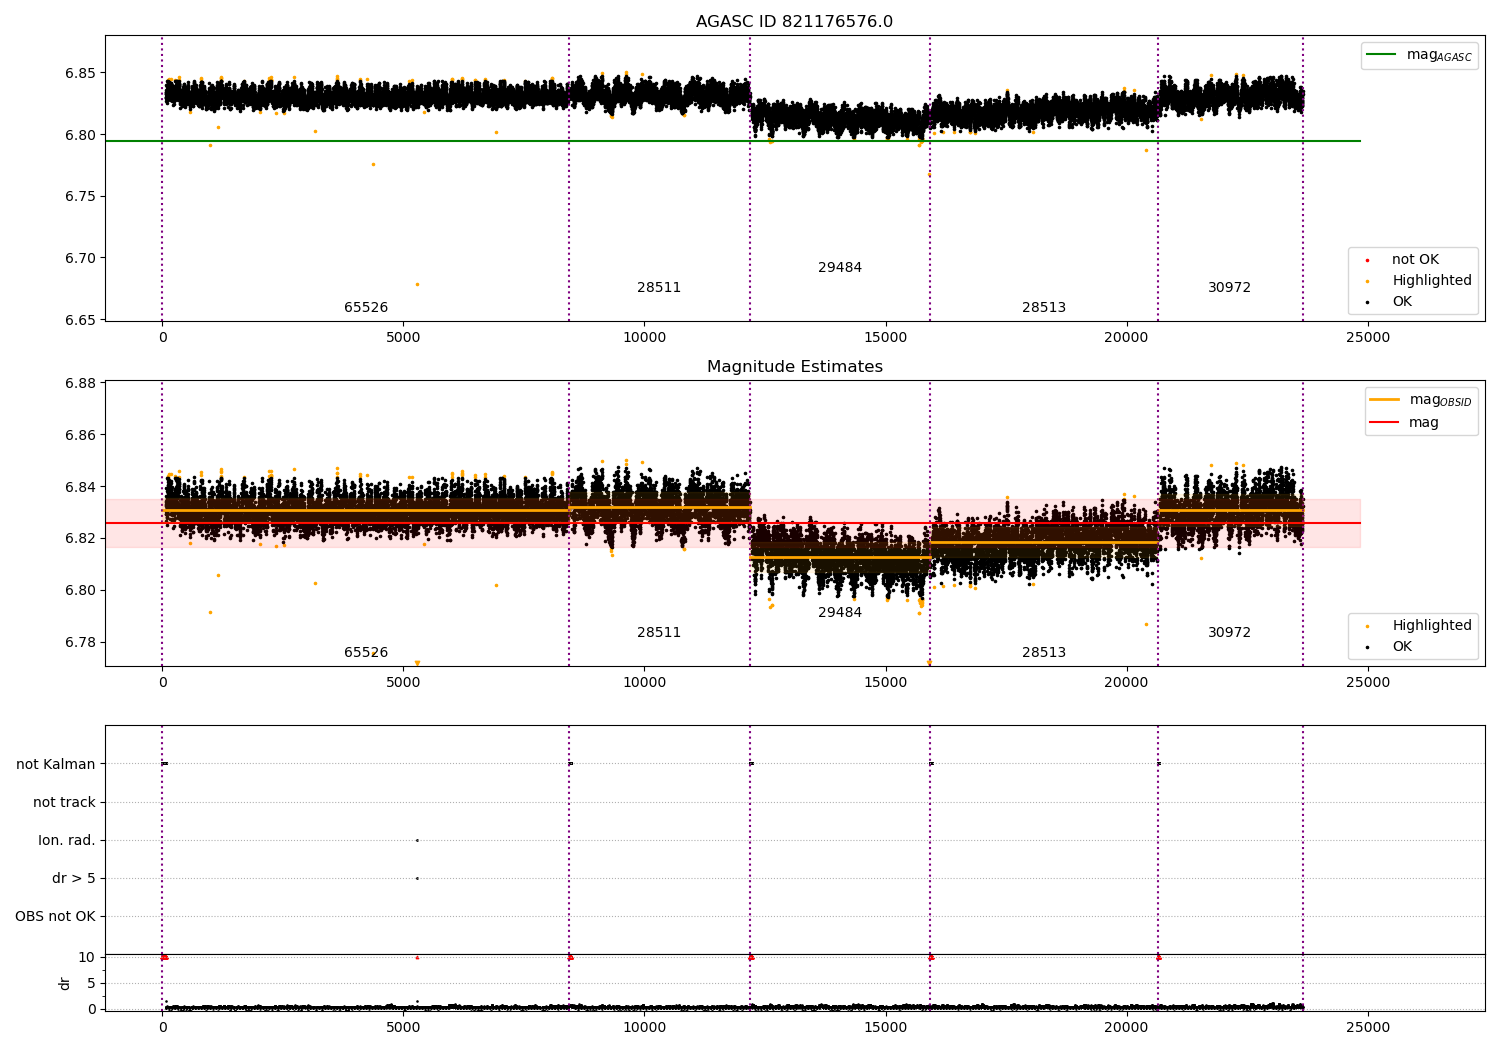Screen dimensions: 1500x1050
Task: Click obsid label 28511 in Magnitude Estimates plot
Action: pos(659,633)
